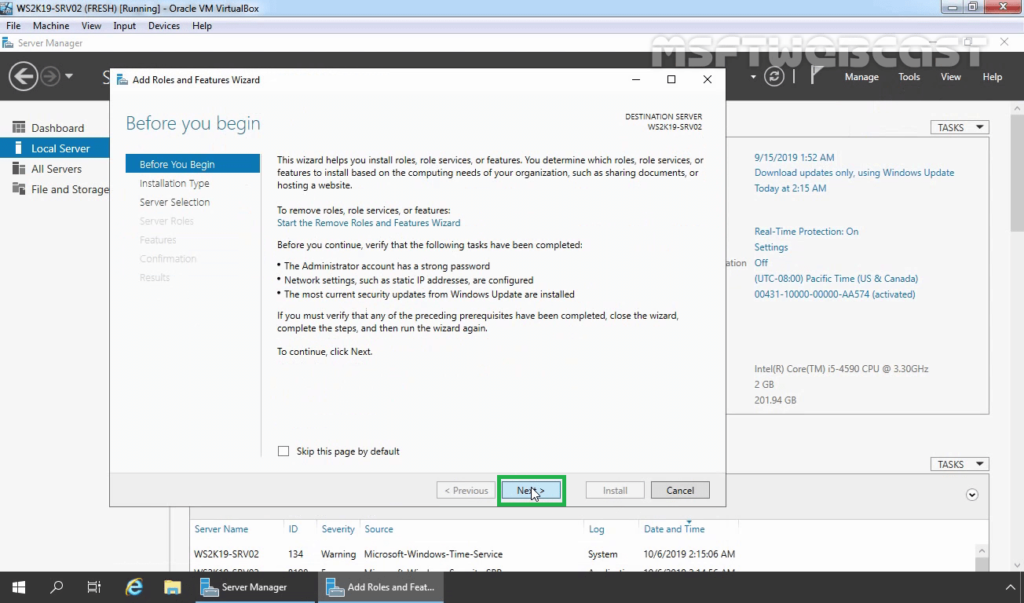Click Today at 2:15 AM link

click(790, 188)
